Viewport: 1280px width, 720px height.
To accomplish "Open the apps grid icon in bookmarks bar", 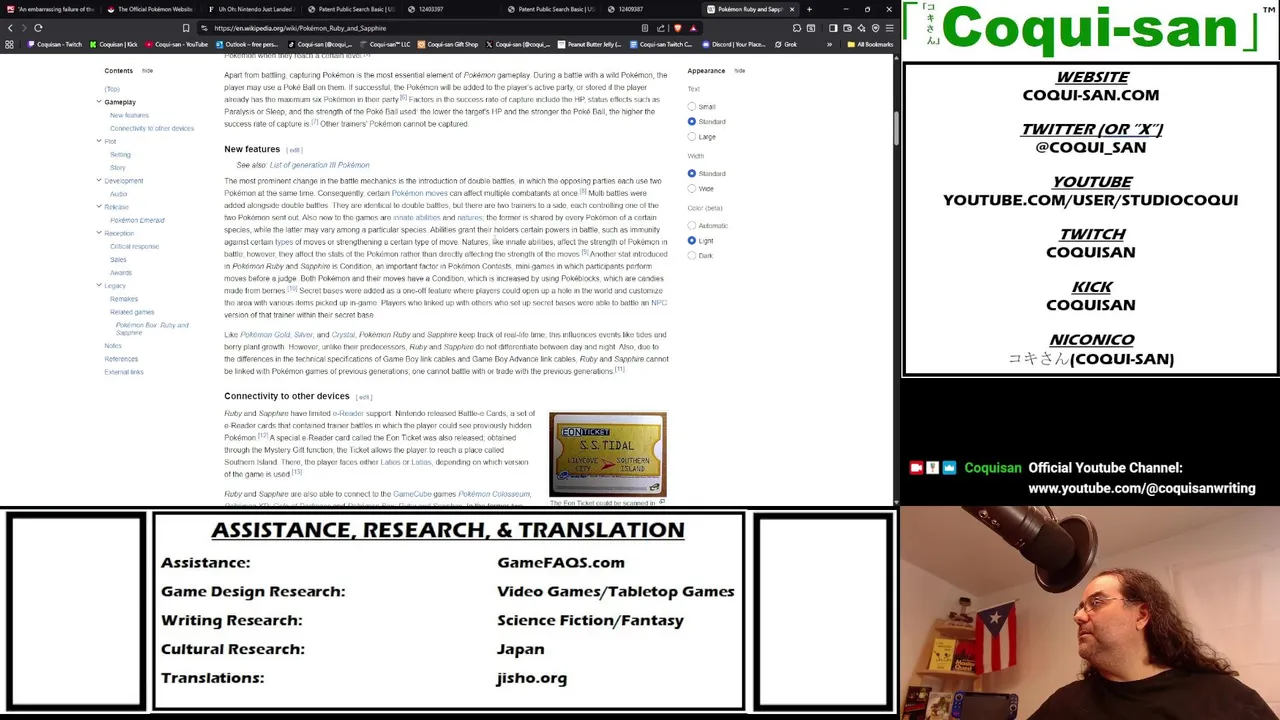I will click(9, 44).
